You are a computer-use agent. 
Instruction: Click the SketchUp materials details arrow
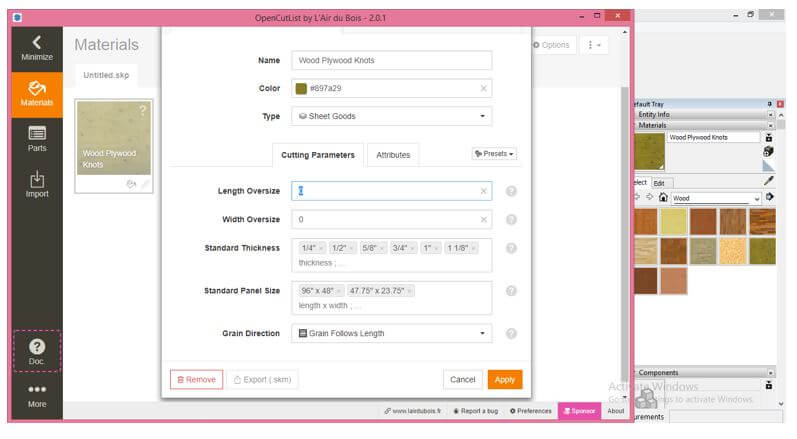pos(770,197)
